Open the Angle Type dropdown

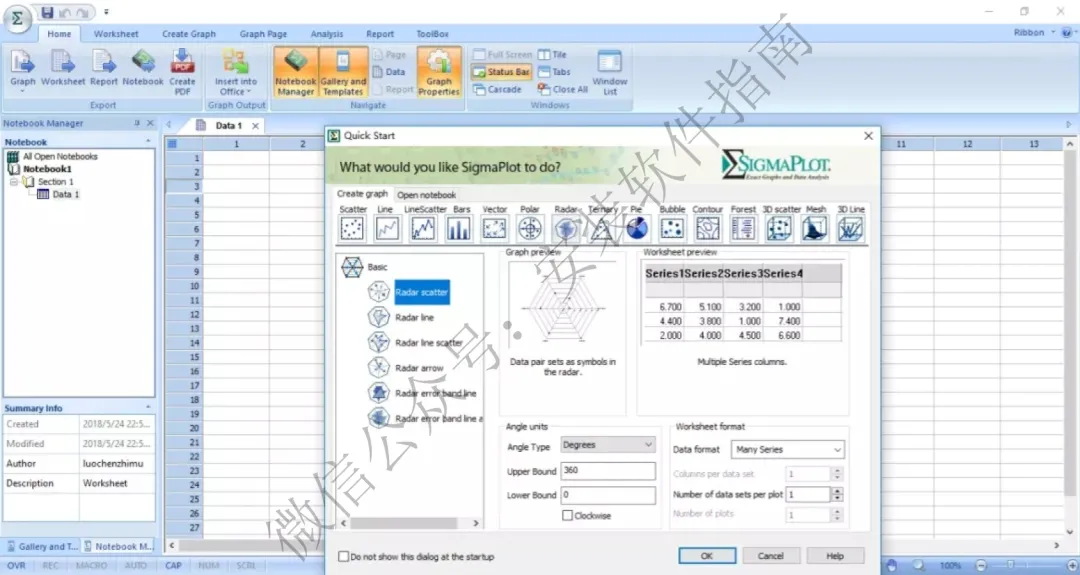(x=608, y=445)
